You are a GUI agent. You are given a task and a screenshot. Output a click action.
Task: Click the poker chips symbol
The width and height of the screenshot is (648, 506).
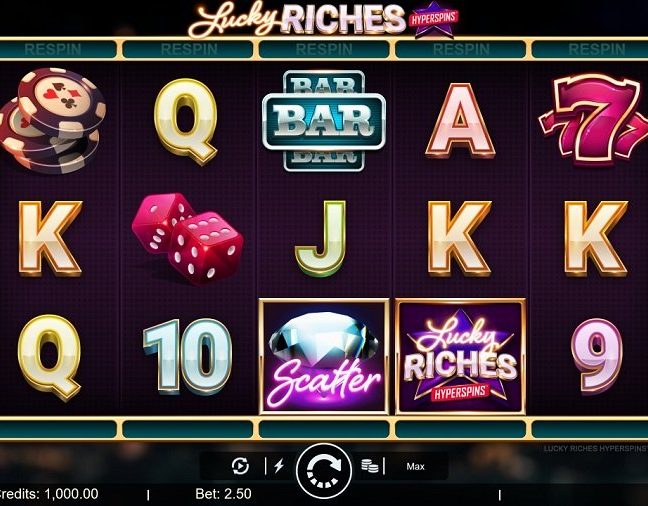(x=52, y=120)
